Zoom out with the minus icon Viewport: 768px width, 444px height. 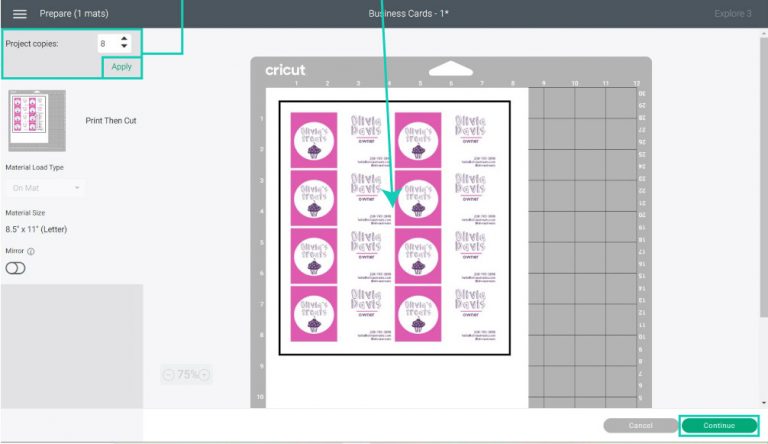point(168,375)
